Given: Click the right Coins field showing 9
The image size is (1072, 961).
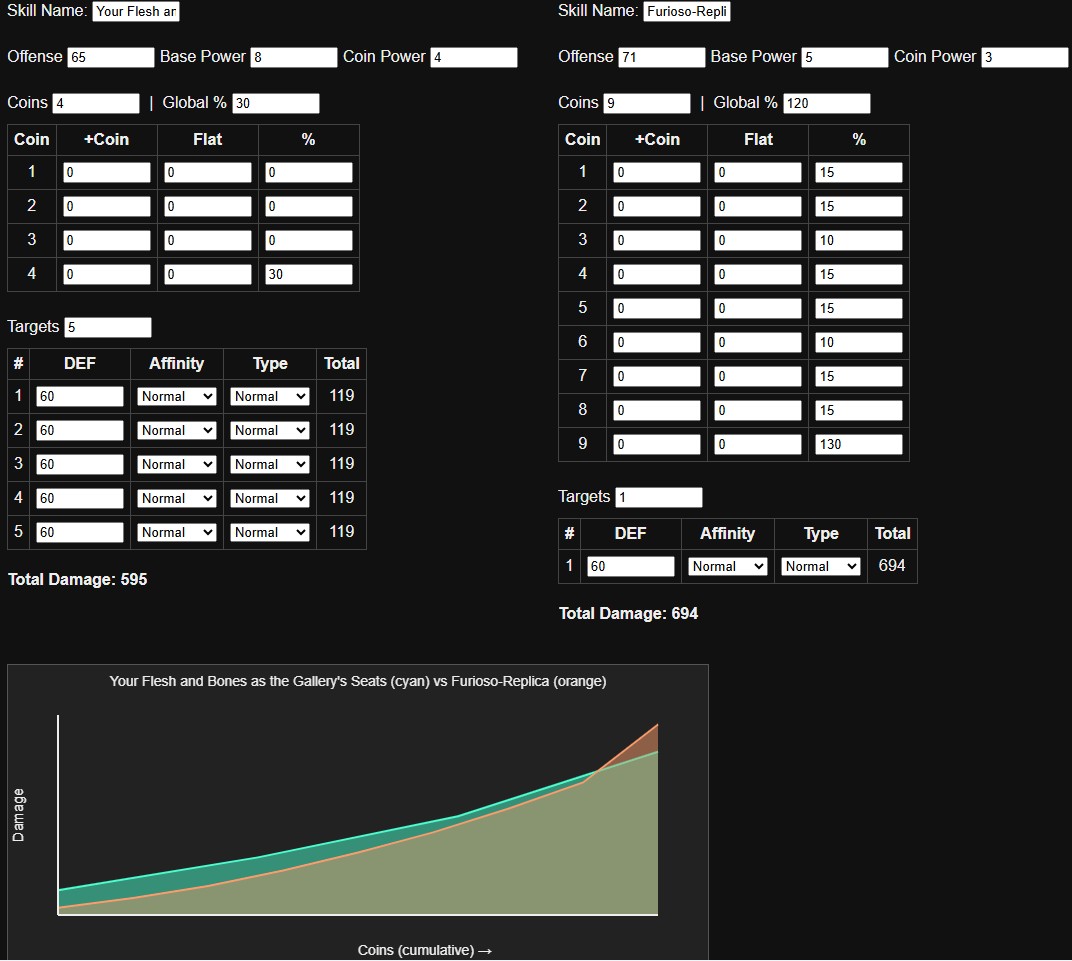Looking at the screenshot, I should click(647, 103).
